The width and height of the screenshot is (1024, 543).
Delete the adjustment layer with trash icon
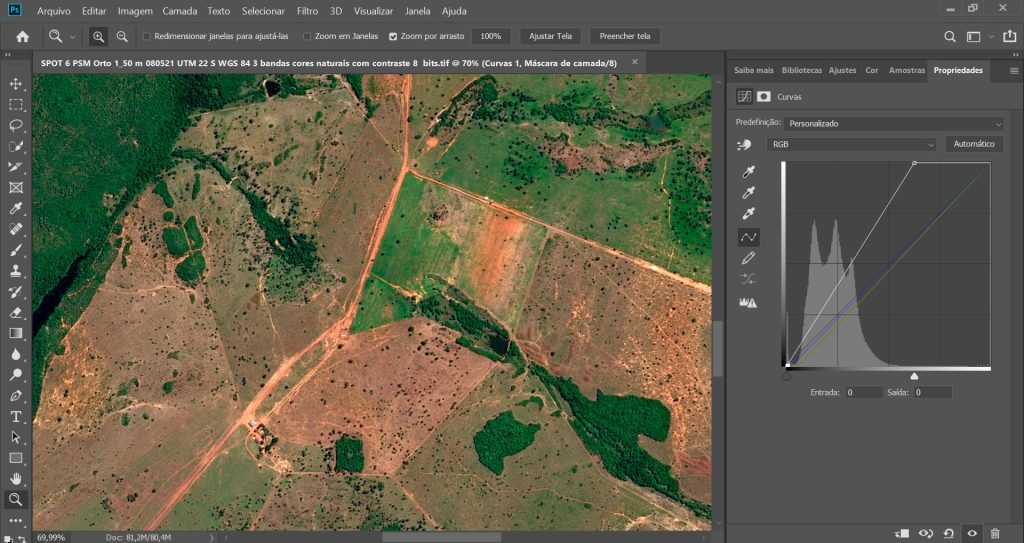(994, 534)
